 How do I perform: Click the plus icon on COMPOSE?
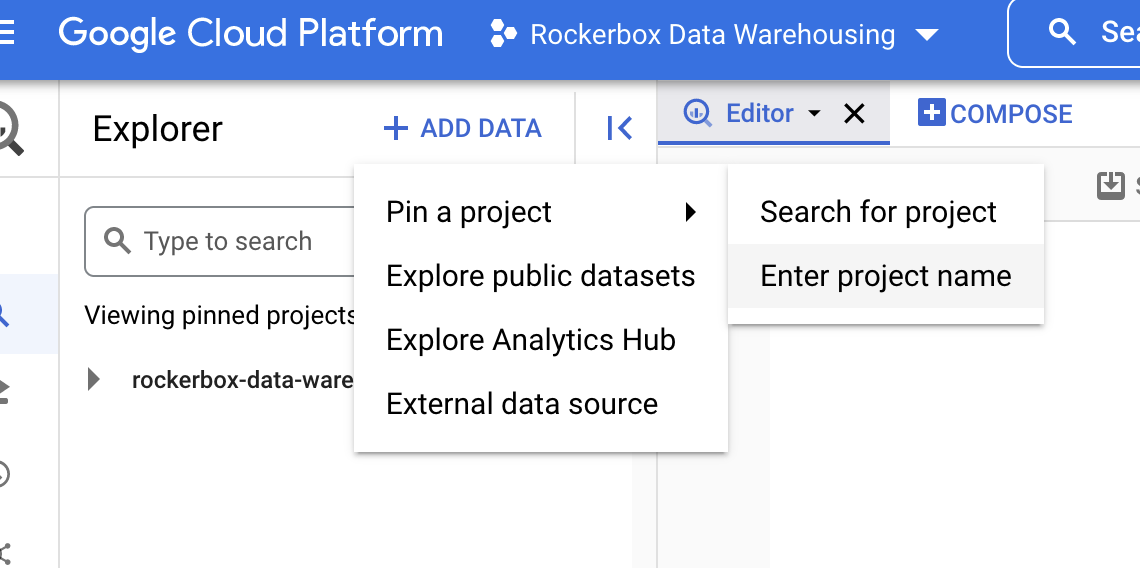(931, 113)
